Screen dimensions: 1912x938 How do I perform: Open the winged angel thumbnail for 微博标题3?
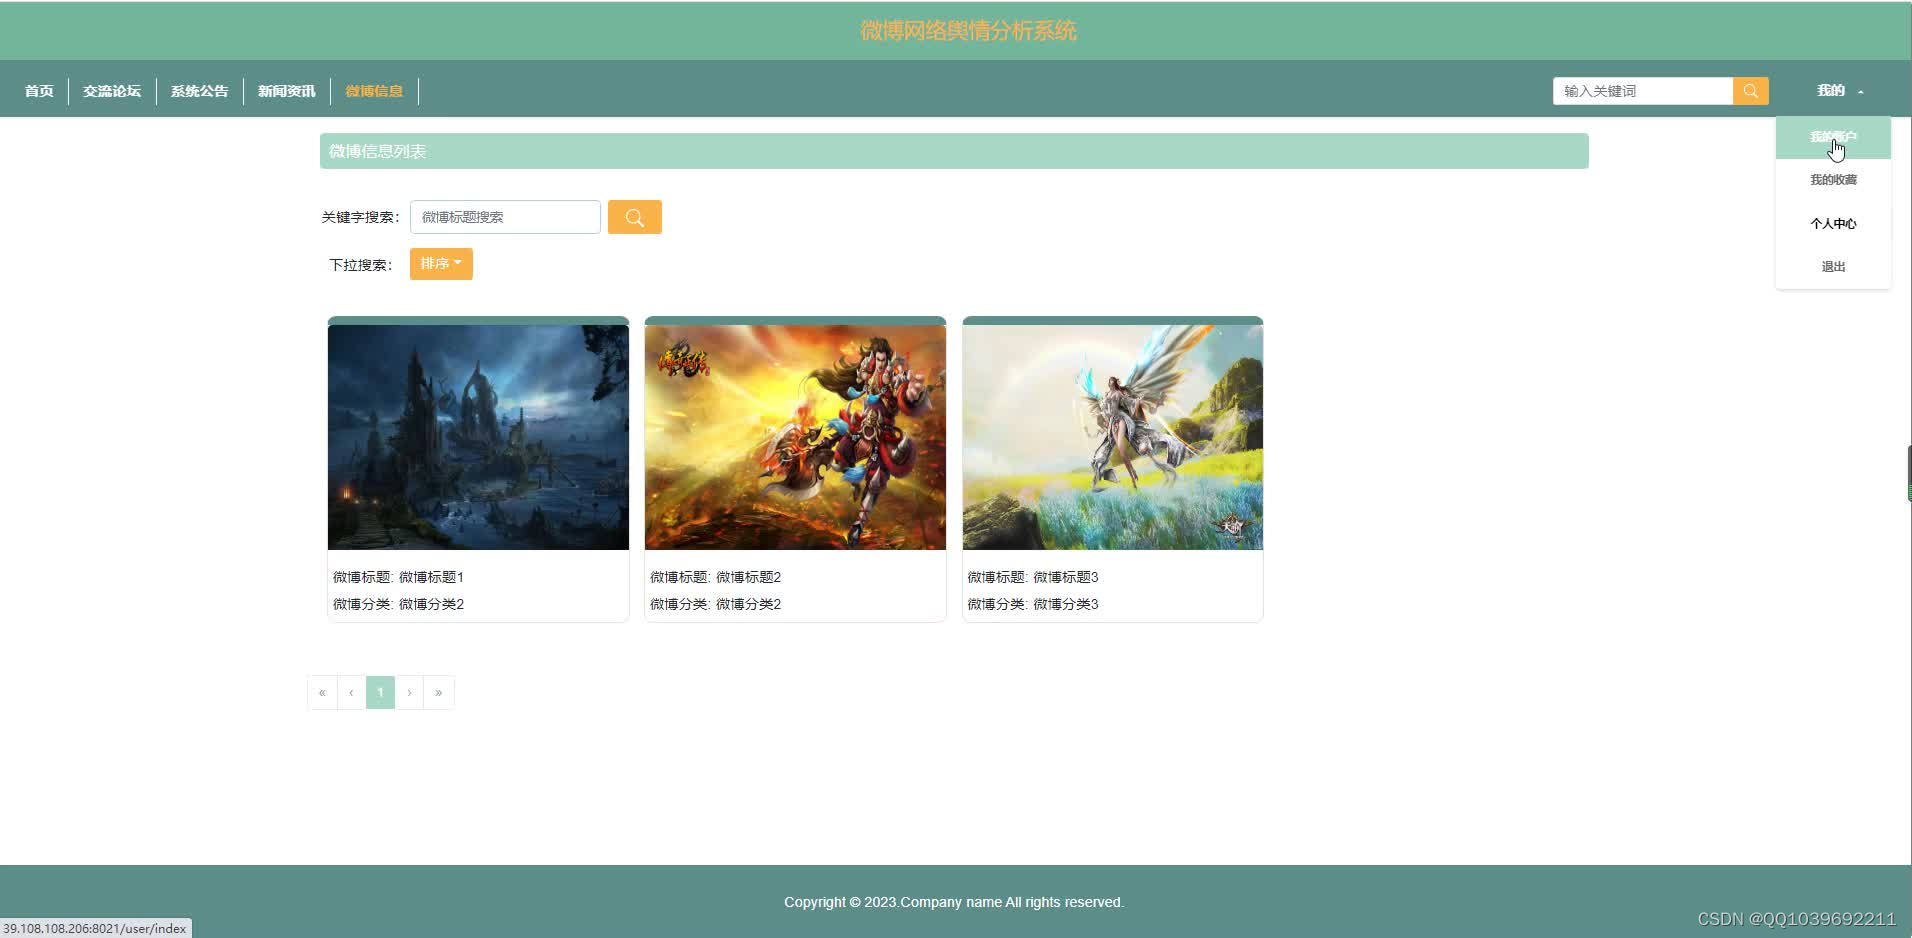point(1112,437)
